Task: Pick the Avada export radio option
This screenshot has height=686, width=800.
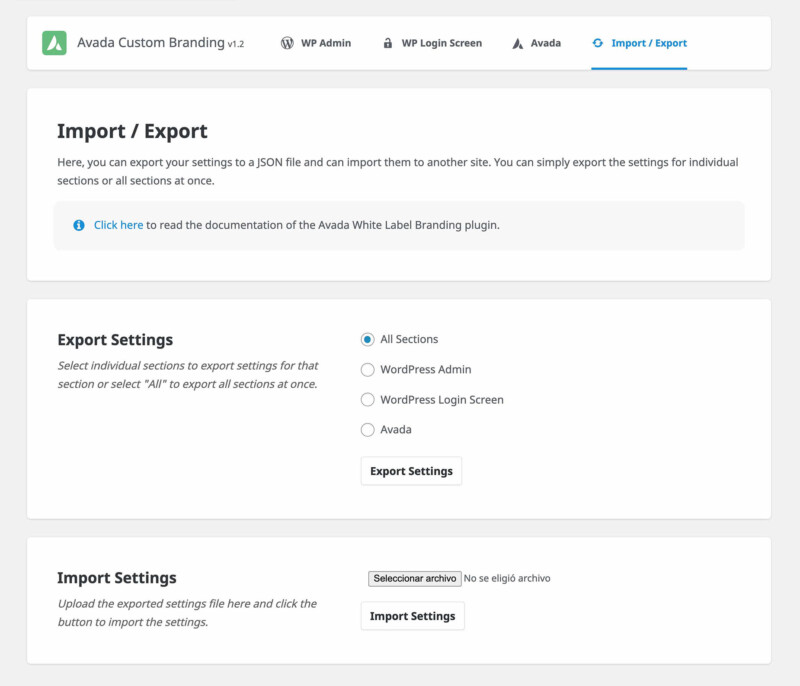Action: pyautogui.click(x=369, y=429)
